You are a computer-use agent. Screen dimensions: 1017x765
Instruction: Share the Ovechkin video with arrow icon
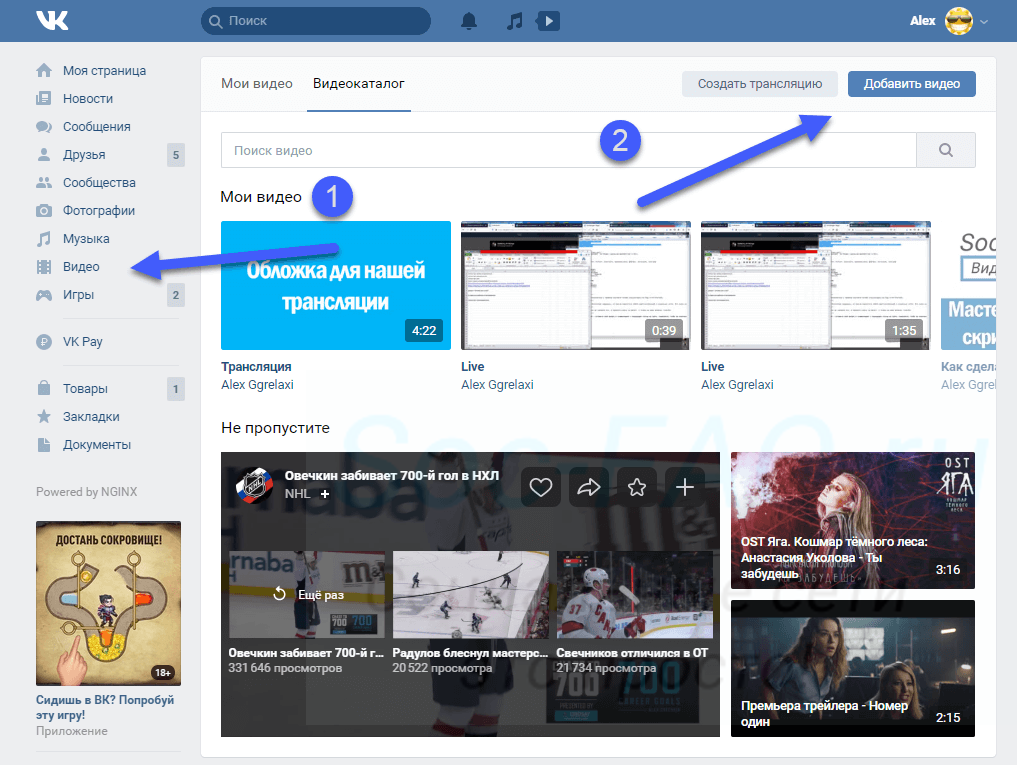point(589,487)
